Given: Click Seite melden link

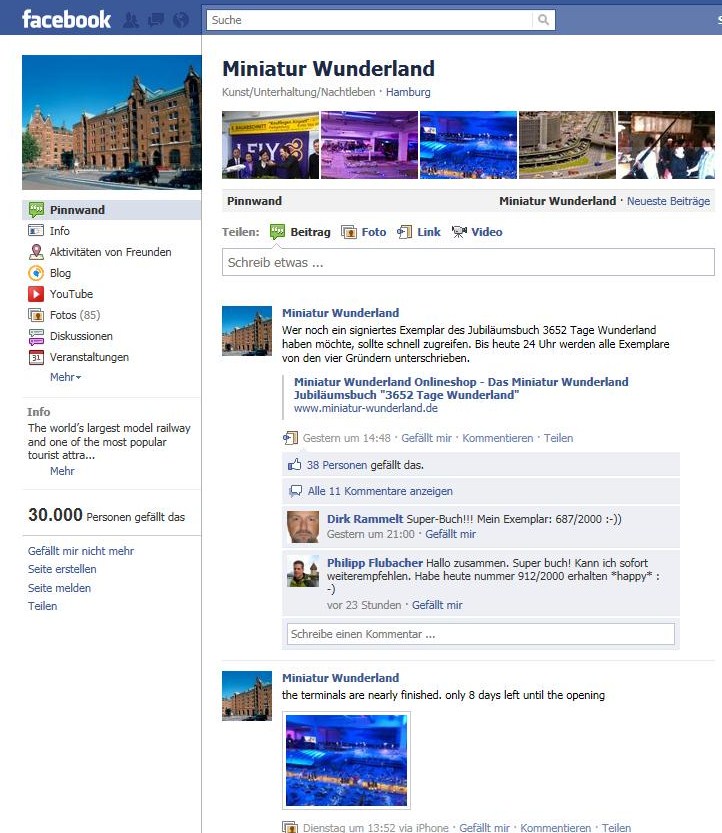Looking at the screenshot, I should [x=60, y=588].
